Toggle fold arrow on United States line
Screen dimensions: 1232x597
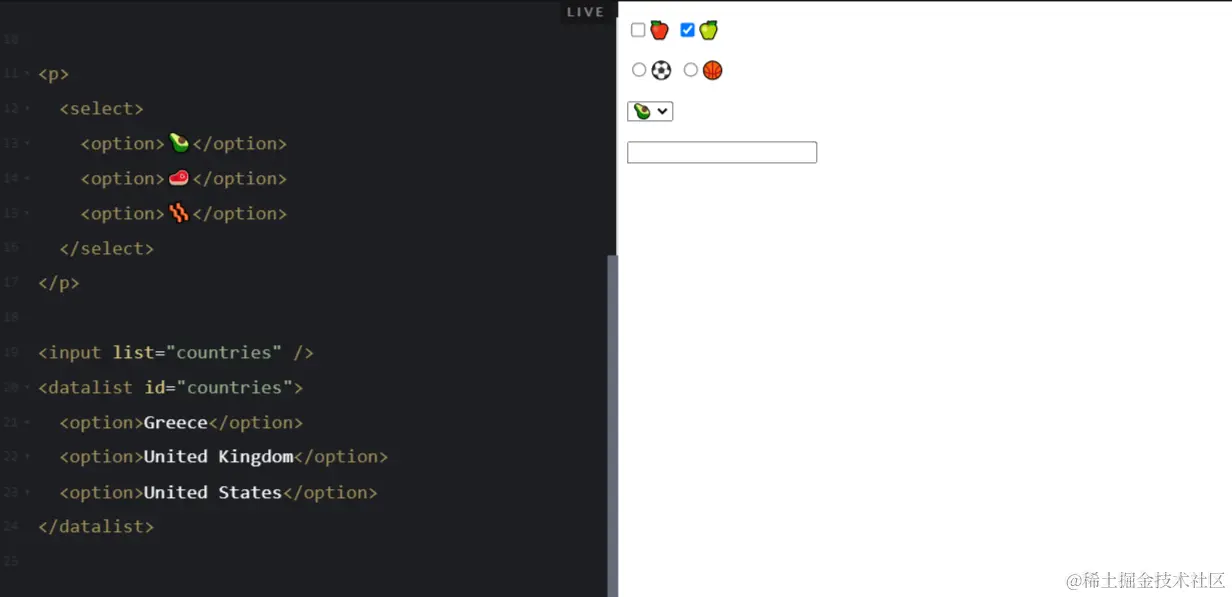click(x=27, y=493)
